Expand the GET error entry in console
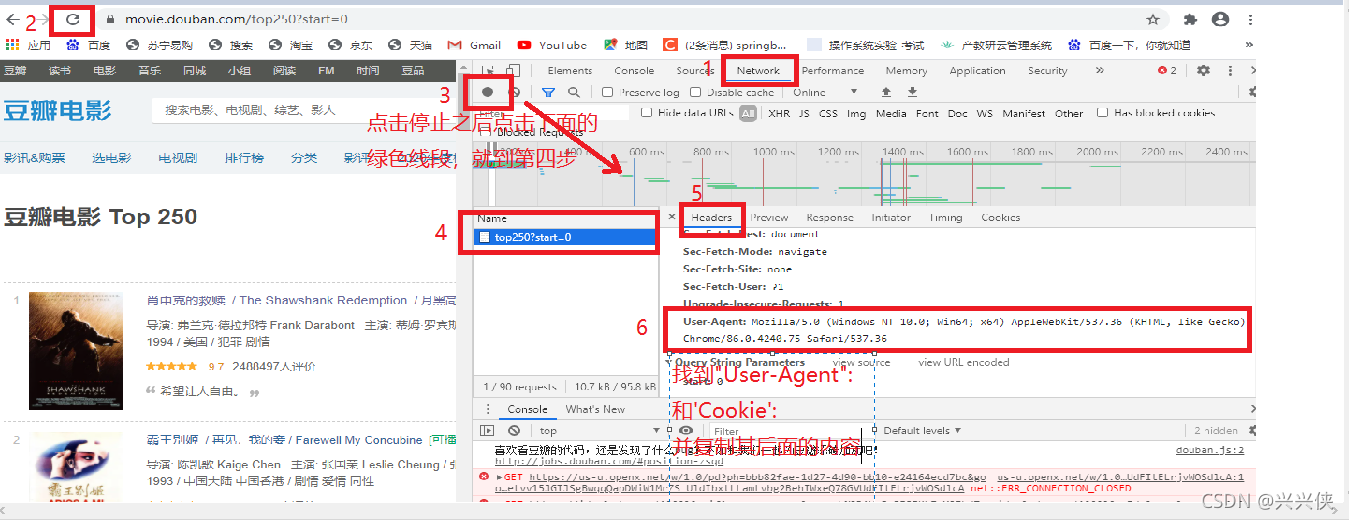The width and height of the screenshot is (1349, 520). click(502, 478)
